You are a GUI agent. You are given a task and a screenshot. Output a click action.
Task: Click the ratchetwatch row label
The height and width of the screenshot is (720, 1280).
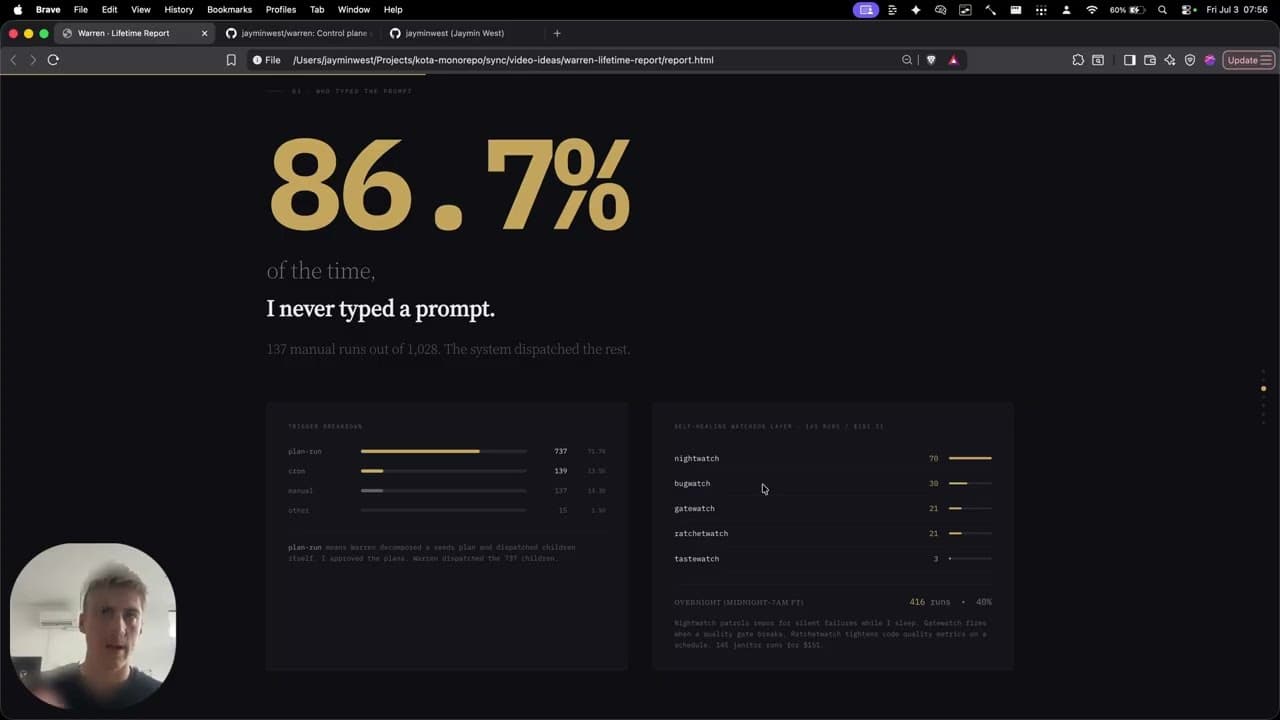coord(701,533)
